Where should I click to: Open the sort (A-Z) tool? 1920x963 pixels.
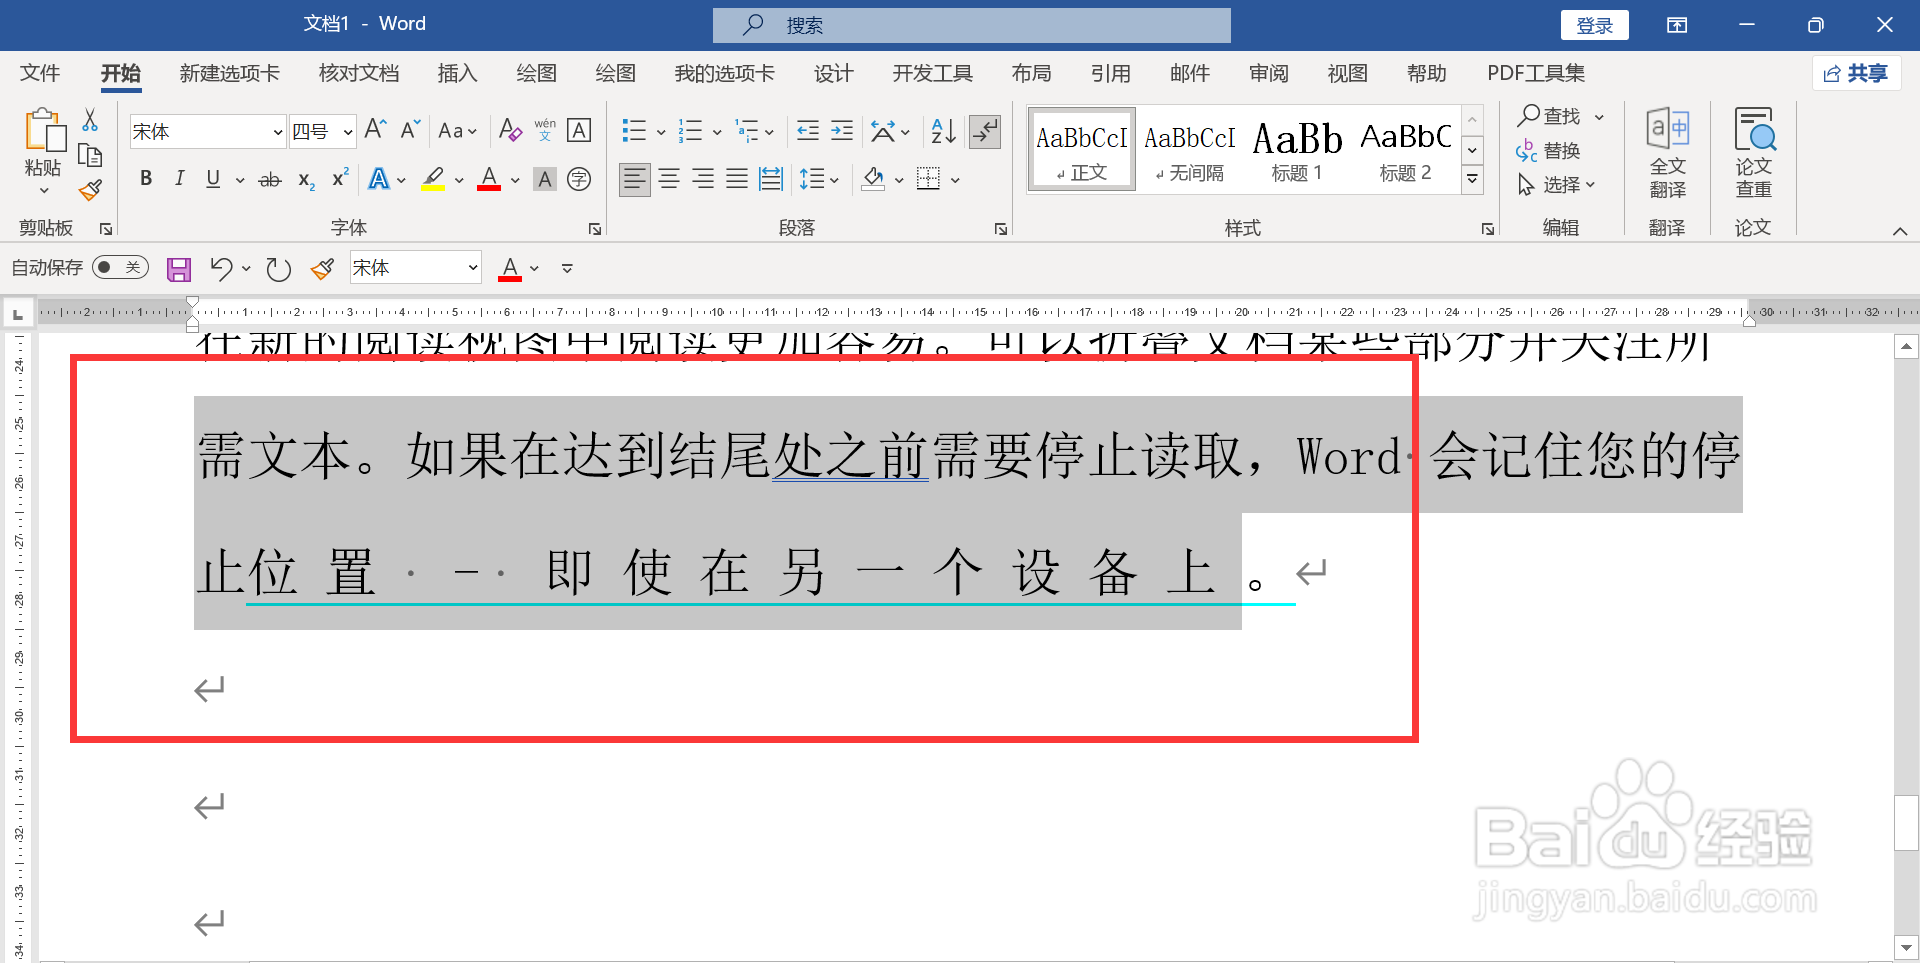(943, 130)
